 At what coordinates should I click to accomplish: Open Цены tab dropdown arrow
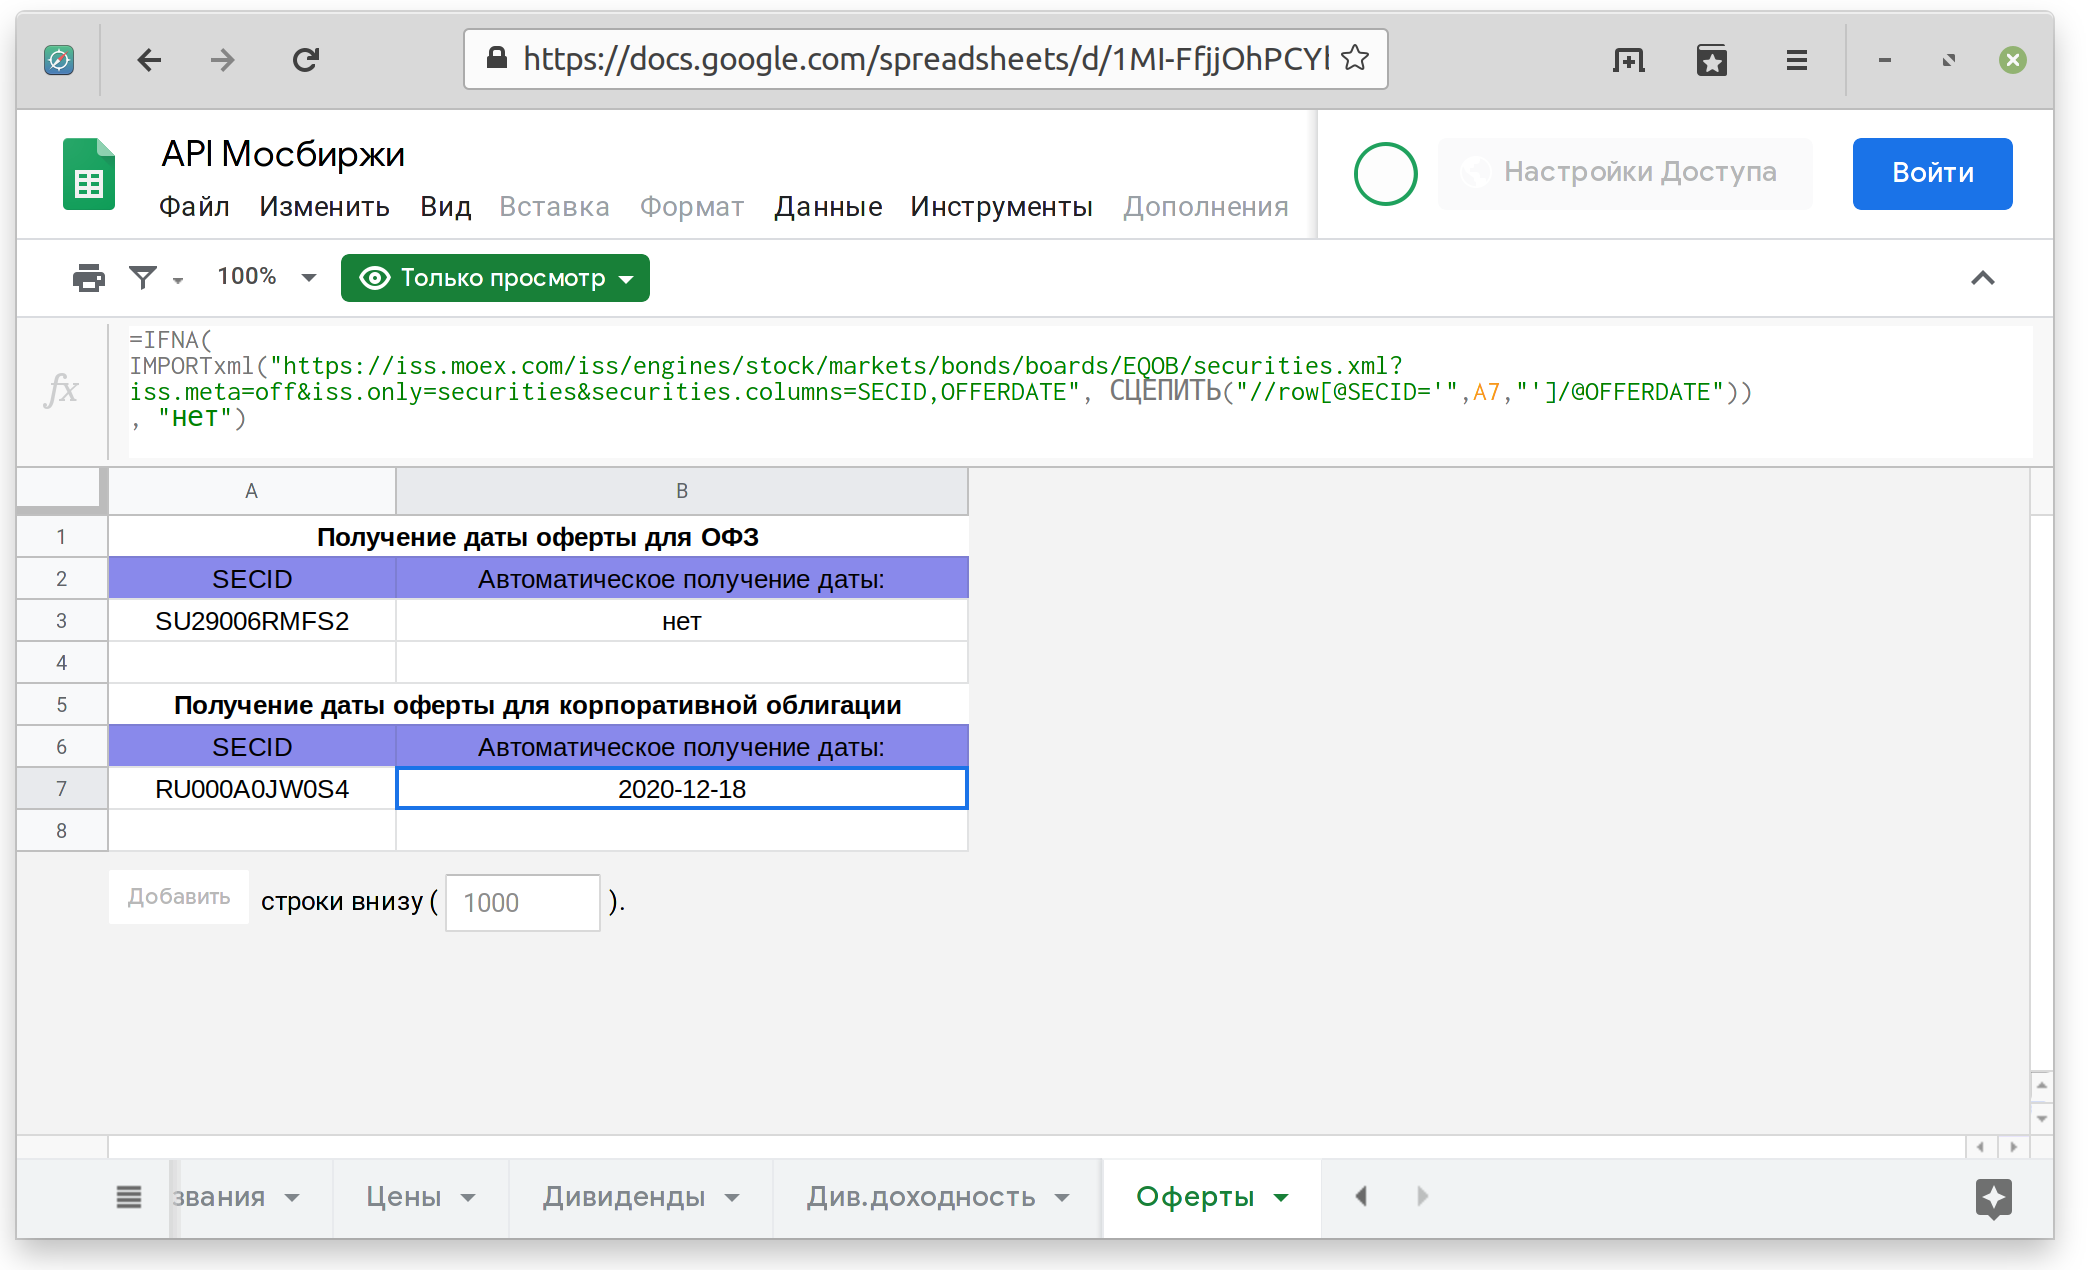pos(468,1198)
